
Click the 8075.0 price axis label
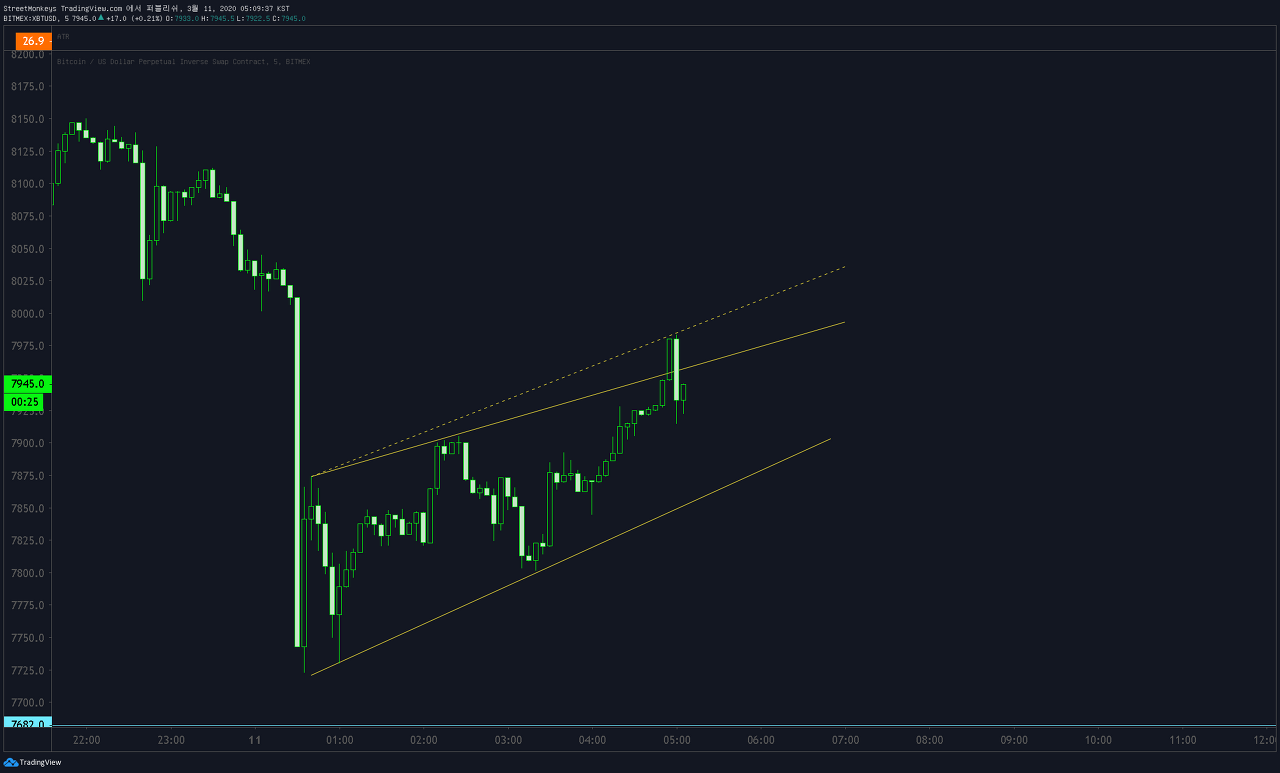coord(28,216)
